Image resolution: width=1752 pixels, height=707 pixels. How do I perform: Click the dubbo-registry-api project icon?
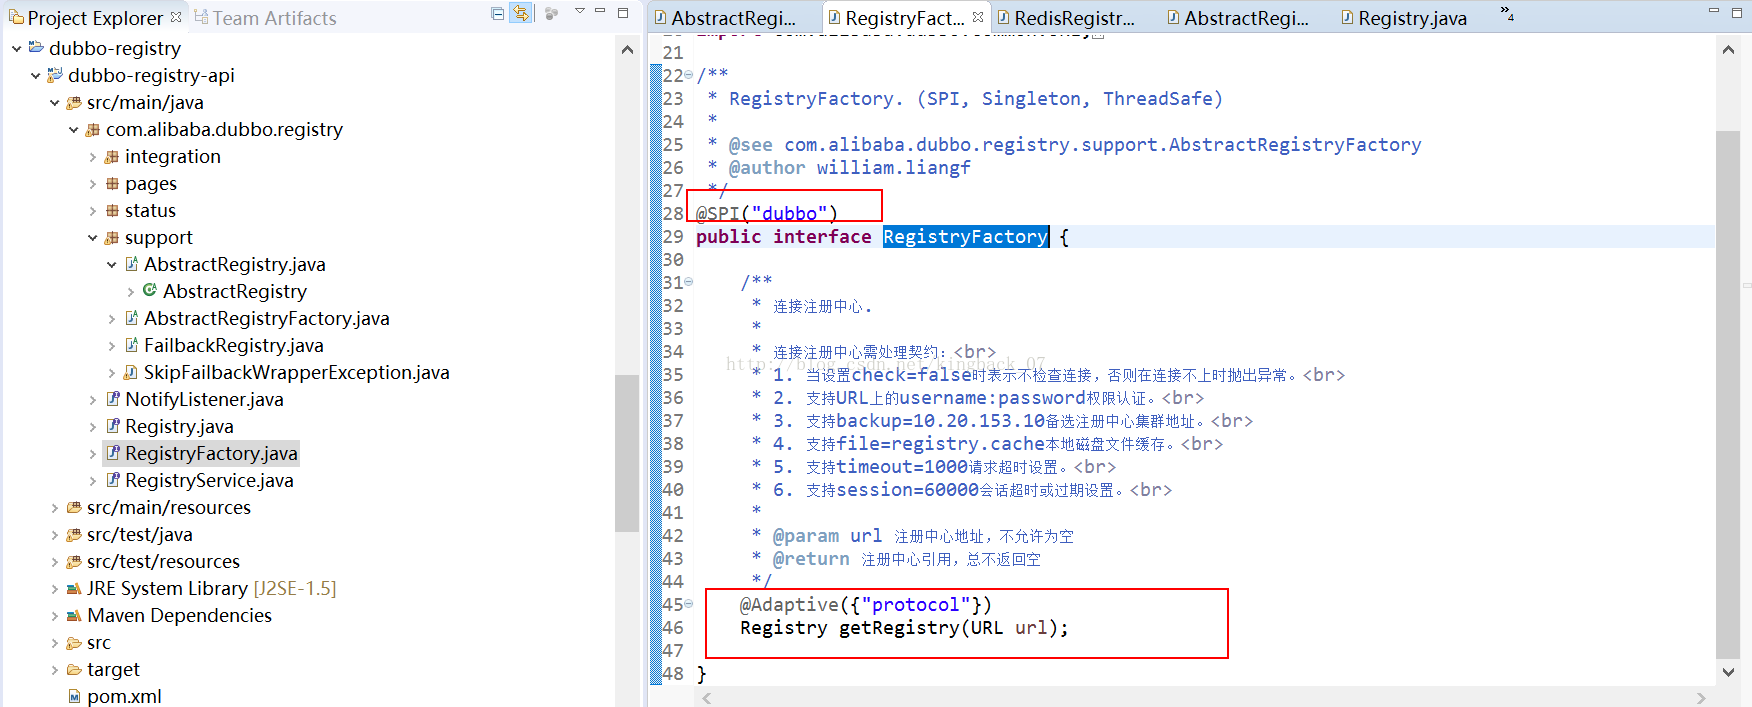tap(55, 75)
